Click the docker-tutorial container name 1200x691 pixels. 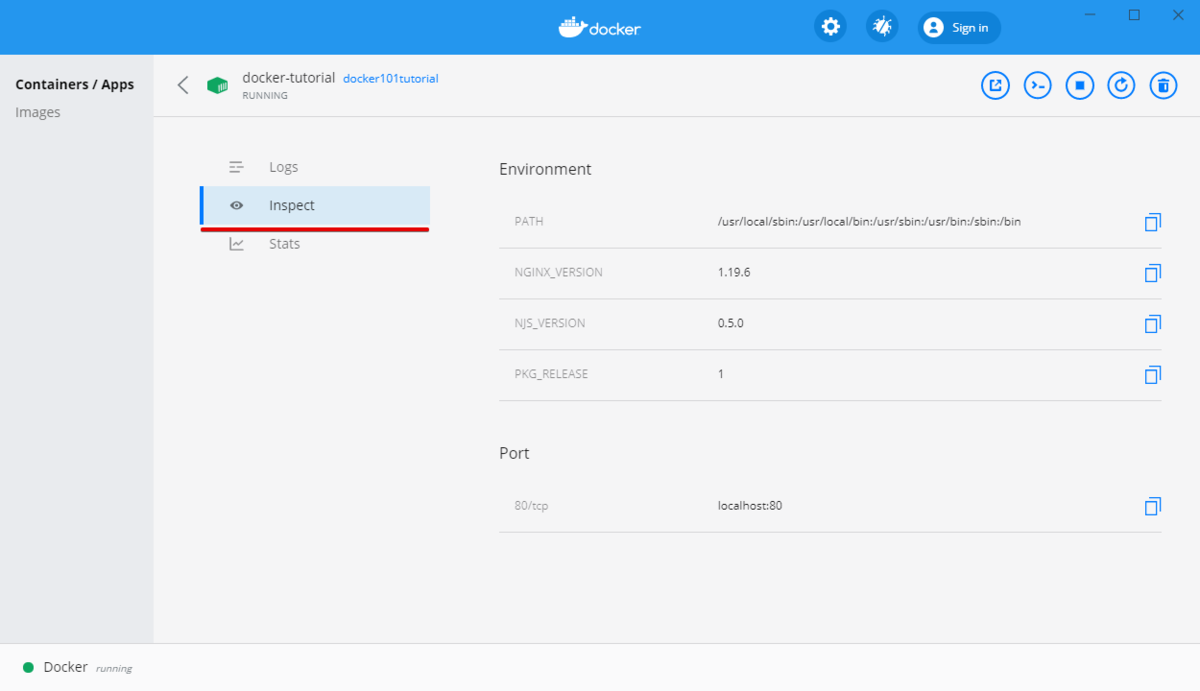pos(289,78)
